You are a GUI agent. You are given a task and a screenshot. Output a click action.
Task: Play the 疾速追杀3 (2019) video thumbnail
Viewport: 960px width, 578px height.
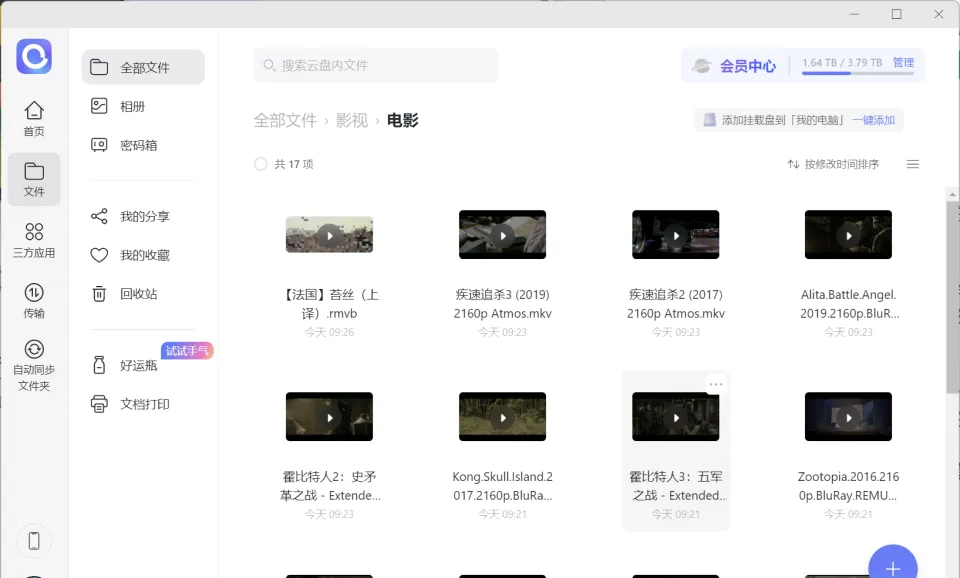point(502,235)
